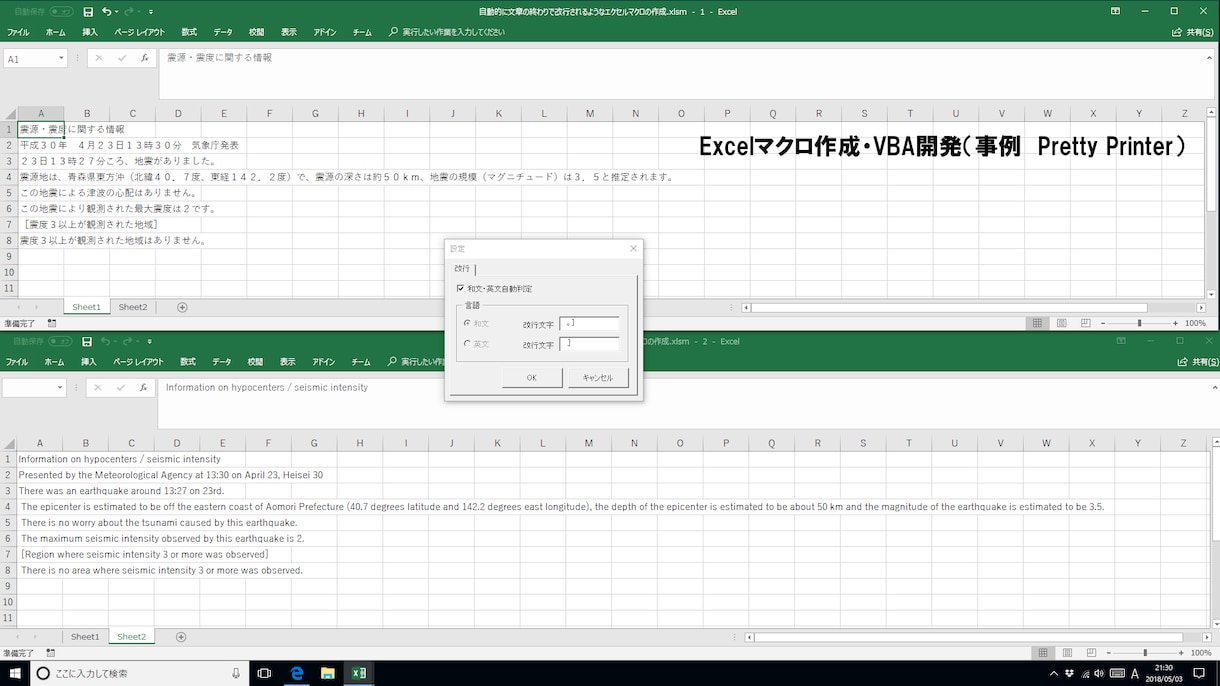Image resolution: width=1220 pixels, height=686 pixels.
Task: Select the 改行 tab in settings dialog
Action: click(462, 268)
